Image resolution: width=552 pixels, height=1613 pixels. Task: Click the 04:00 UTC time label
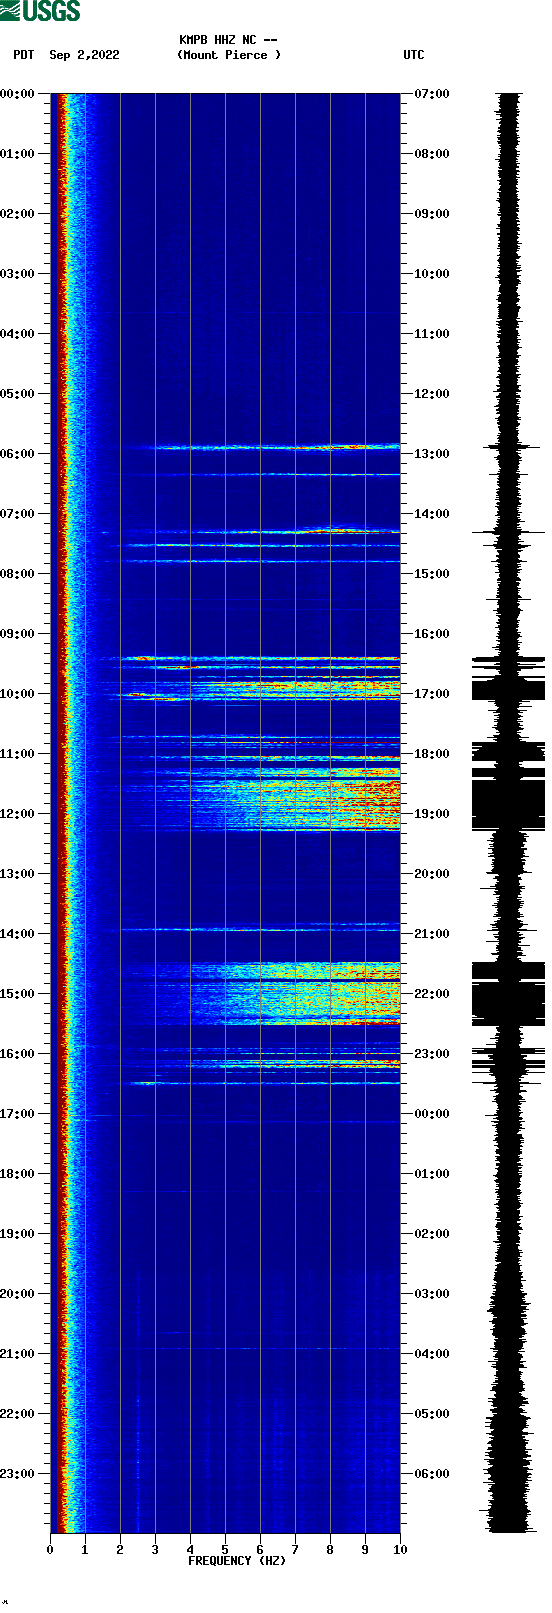pos(432,1354)
